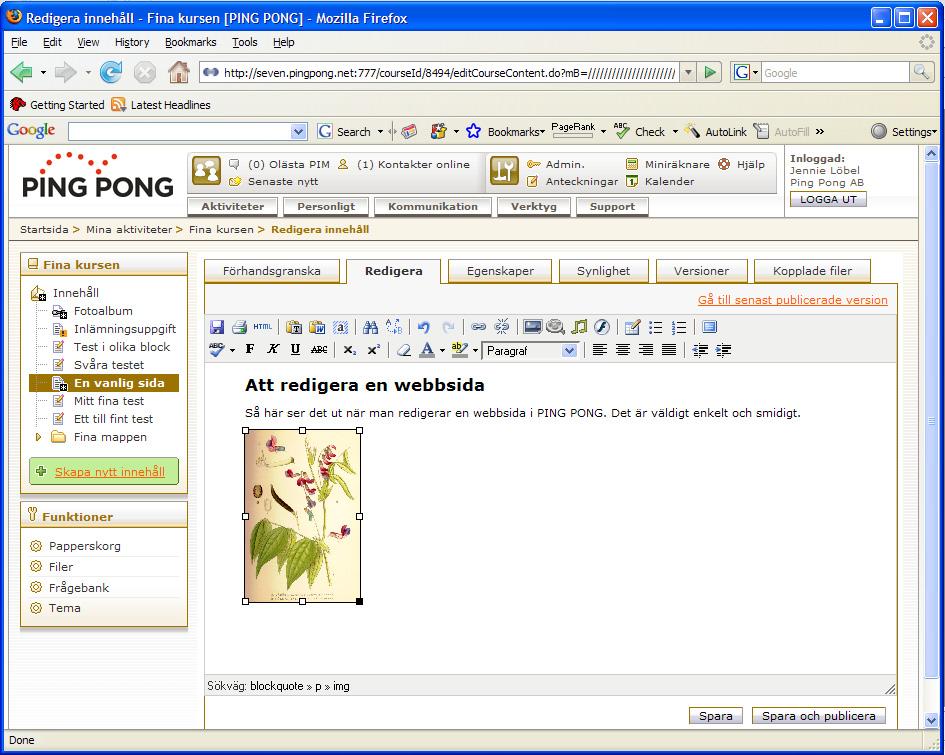Open the Synlighet tab
The height and width of the screenshot is (755, 945).
603,271
